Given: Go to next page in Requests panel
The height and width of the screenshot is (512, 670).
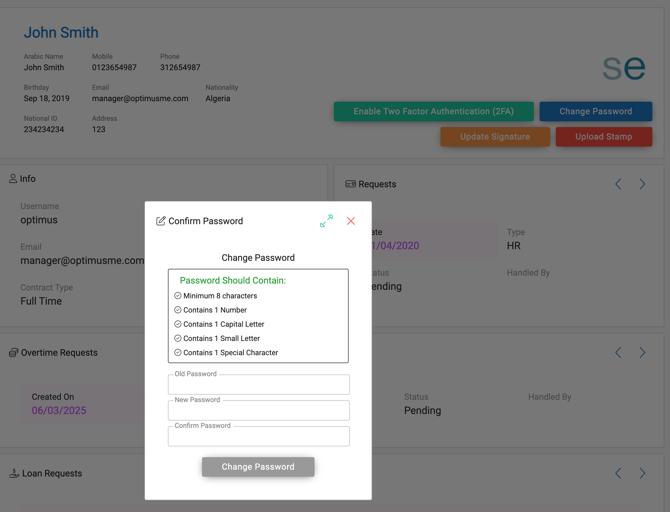Looking at the screenshot, I should [x=642, y=184].
